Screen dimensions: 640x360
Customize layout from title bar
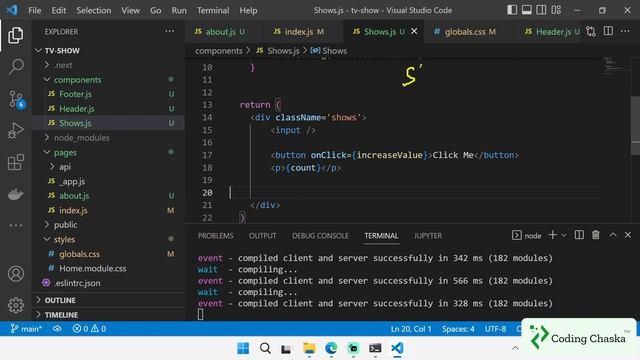click(556, 10)
